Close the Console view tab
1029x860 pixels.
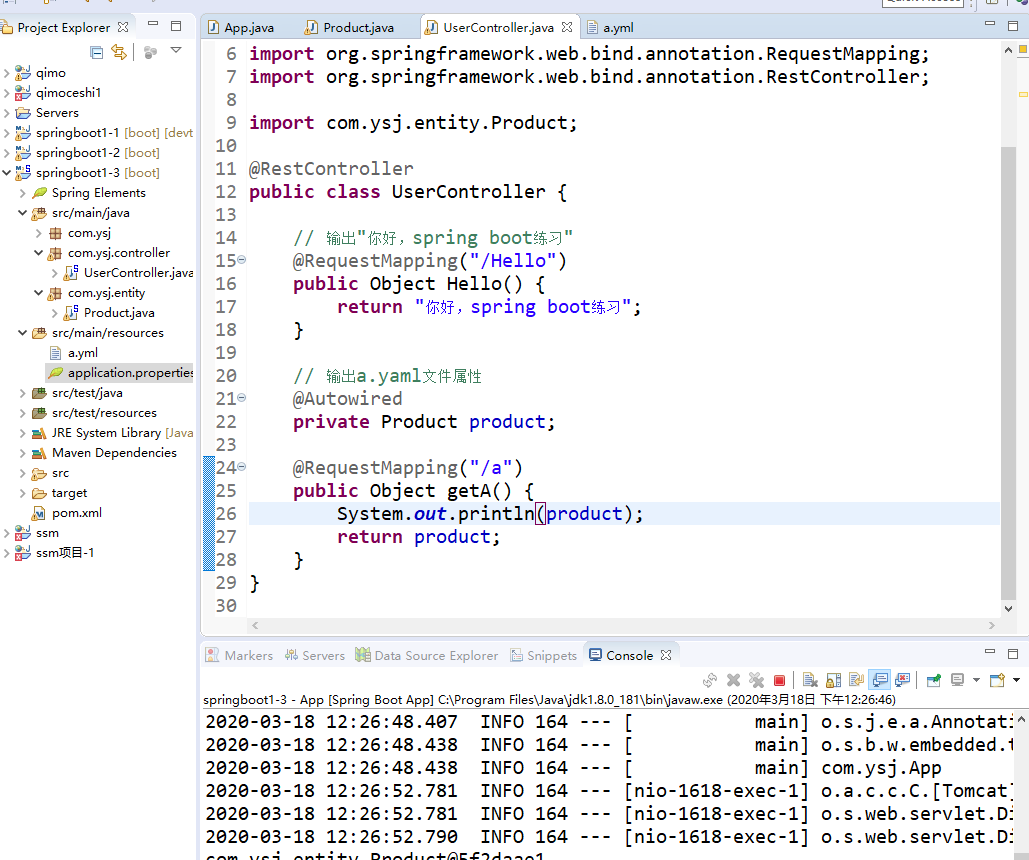pos(666,655)
